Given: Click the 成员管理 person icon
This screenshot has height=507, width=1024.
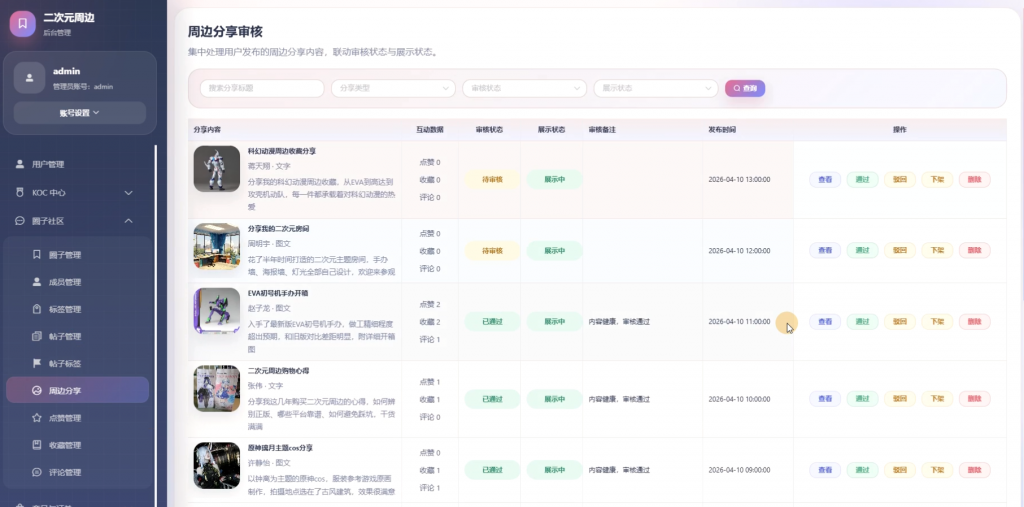Looking at the screenshot, I should coord(37,282).
